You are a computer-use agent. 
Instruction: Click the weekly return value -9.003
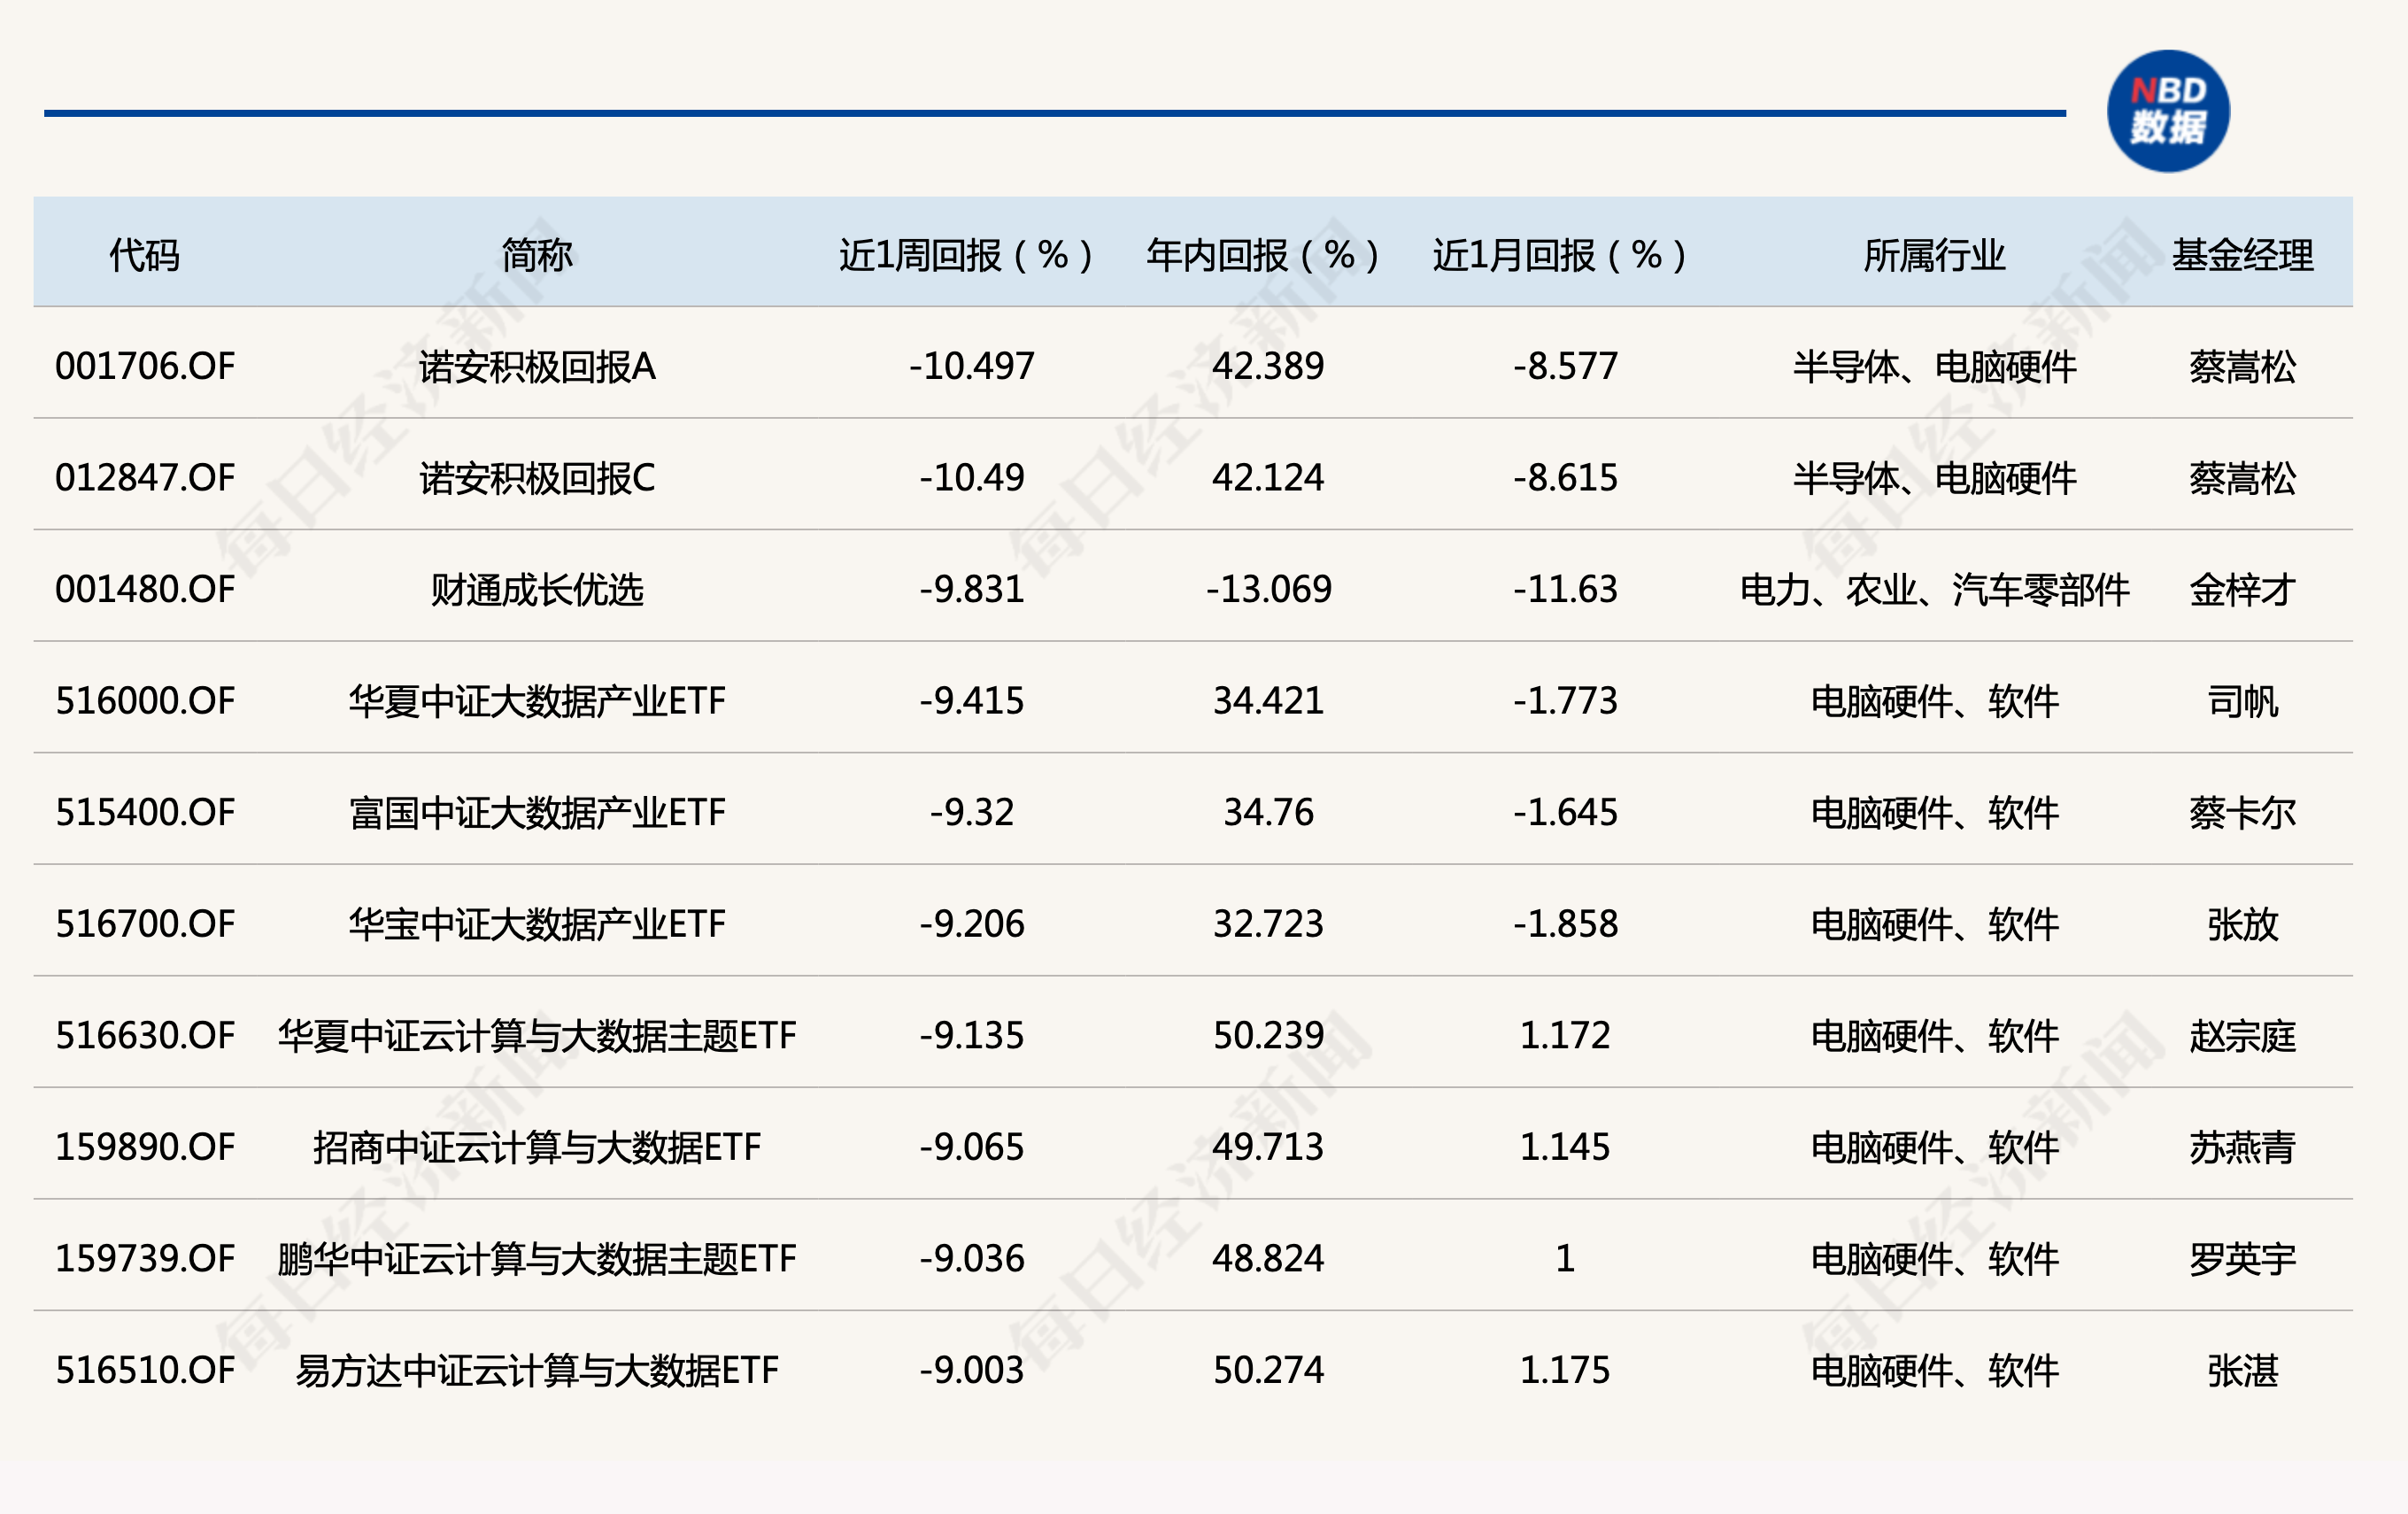[x=972, y=1370]
